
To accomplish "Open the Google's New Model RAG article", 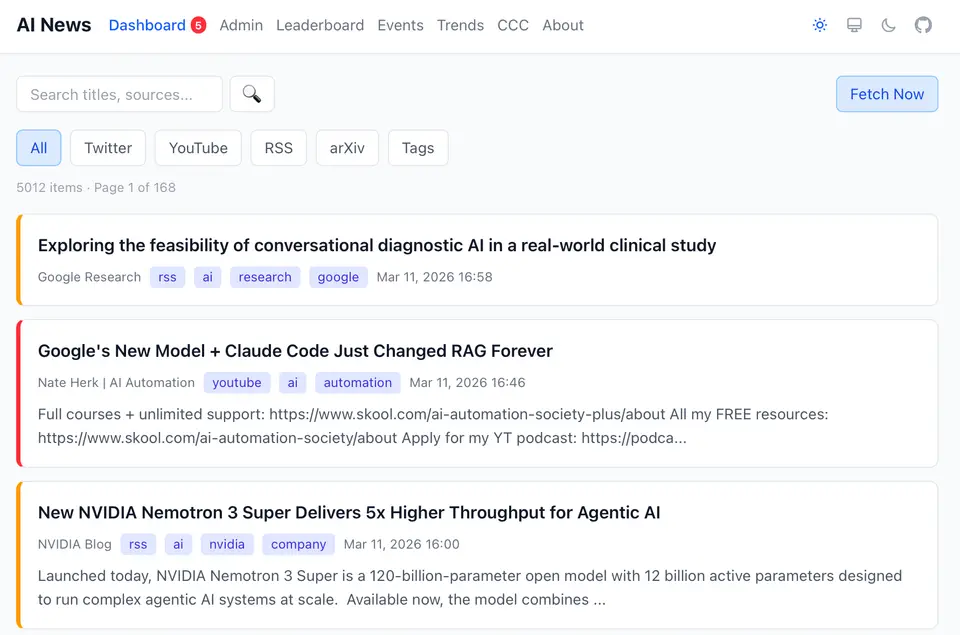I will (x=295, y=351).
